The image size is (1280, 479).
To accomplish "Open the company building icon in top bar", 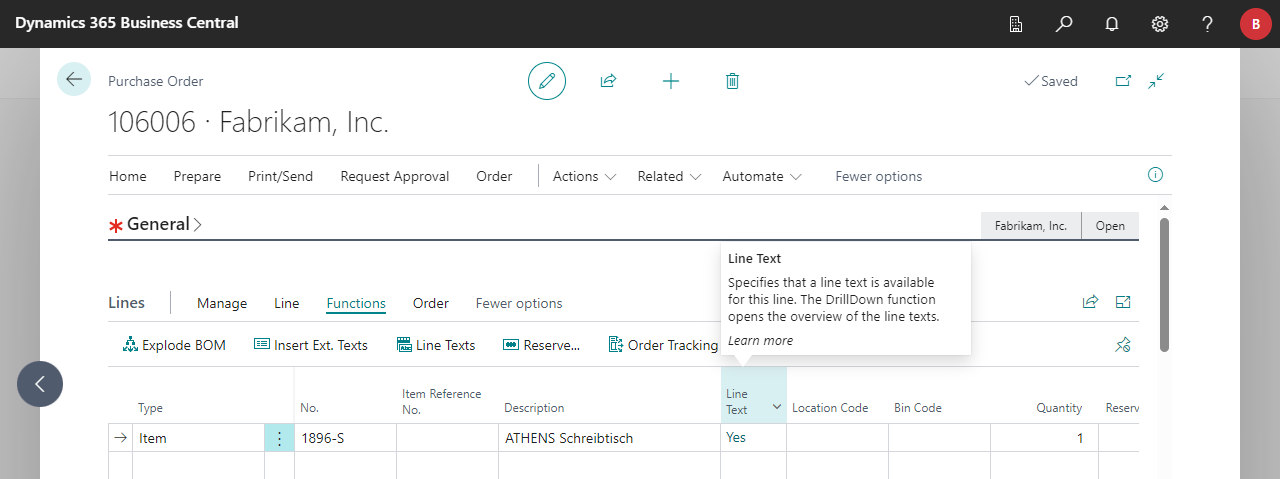I will pyautogui.click(x=1016, y=23).
